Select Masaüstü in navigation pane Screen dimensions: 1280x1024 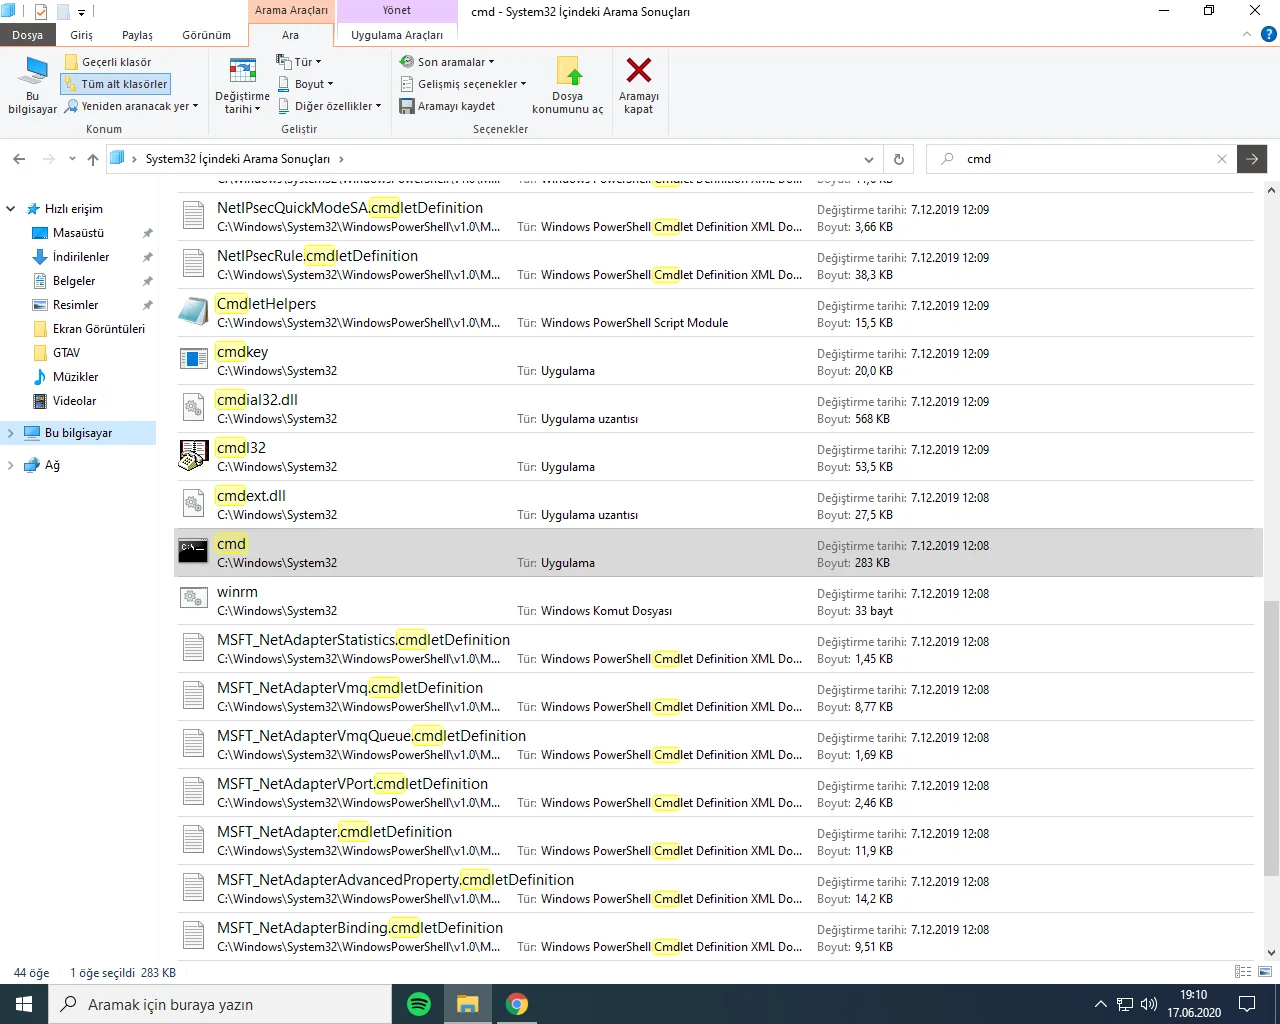click(78, 233)
